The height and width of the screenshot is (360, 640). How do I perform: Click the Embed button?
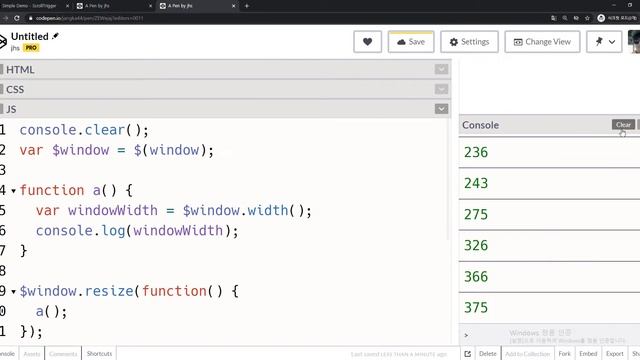pyautogui.click(x=588, y=353)
